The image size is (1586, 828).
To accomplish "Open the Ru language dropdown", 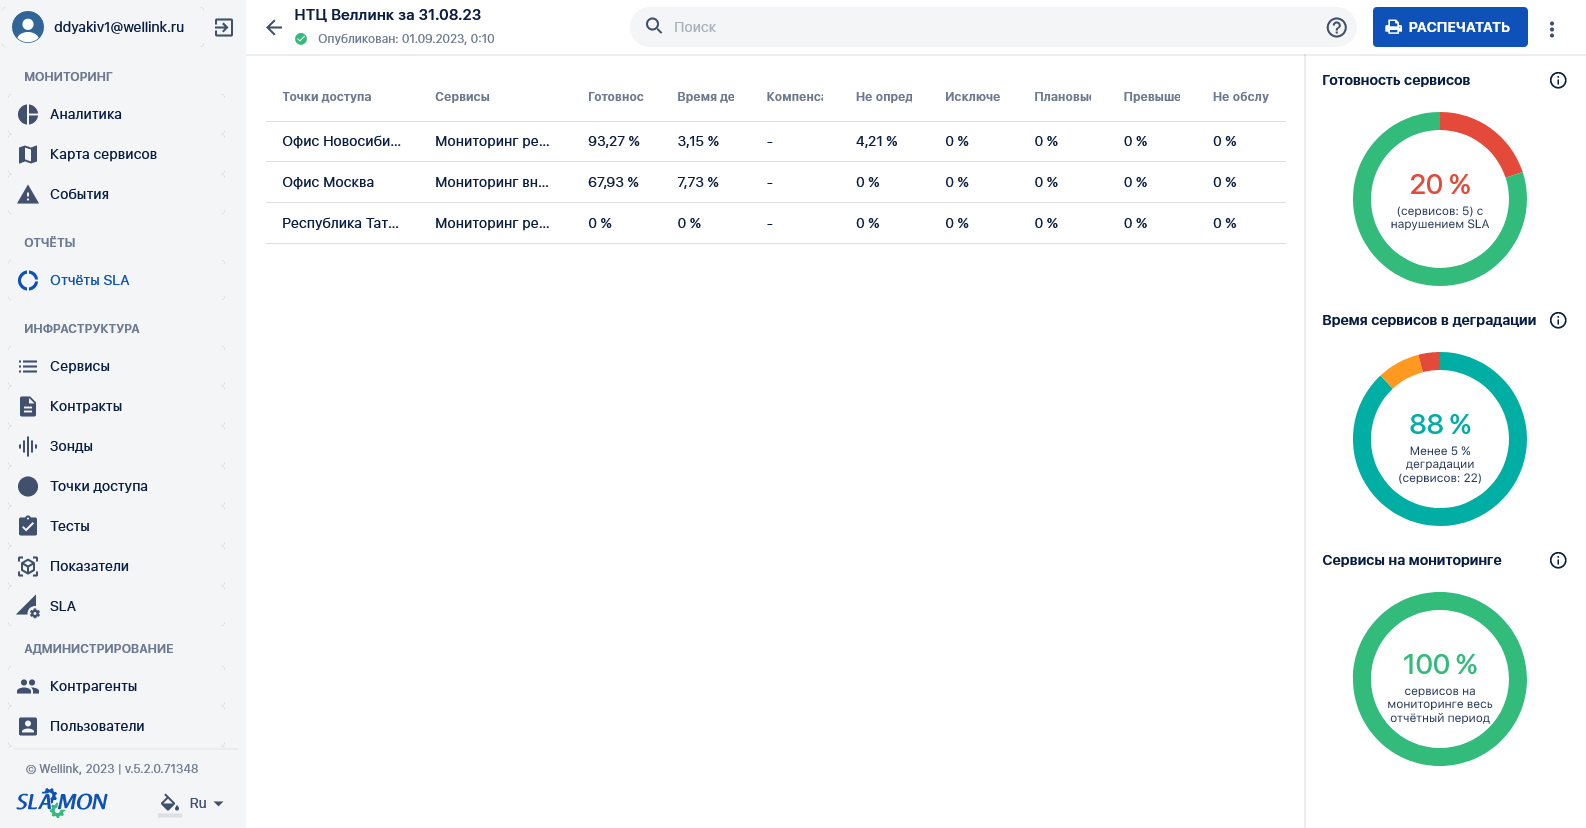I will click(x=207, y=803).
